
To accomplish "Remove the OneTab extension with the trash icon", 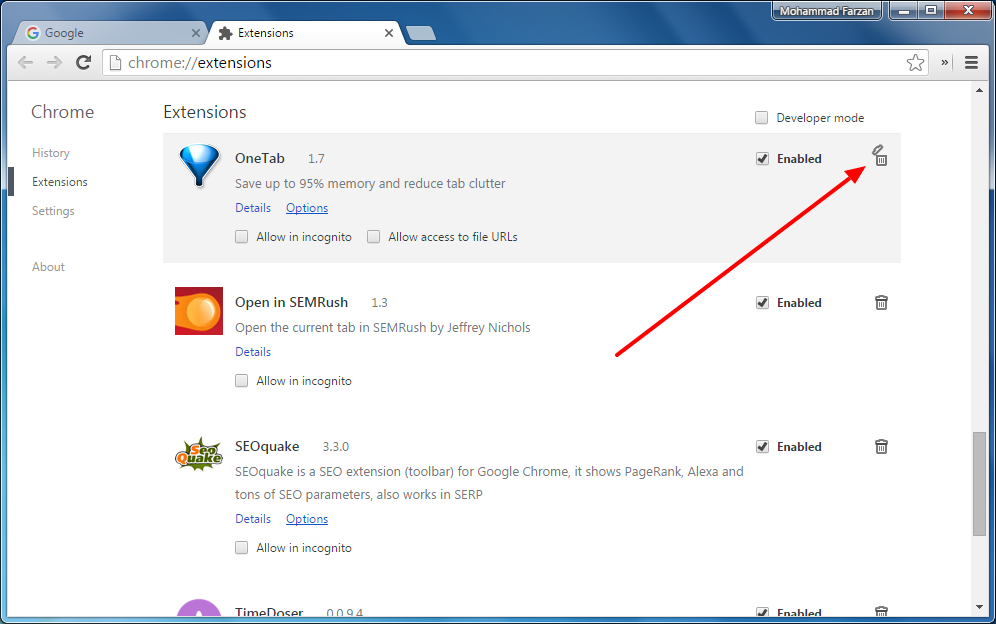I will tap(880, 156).
